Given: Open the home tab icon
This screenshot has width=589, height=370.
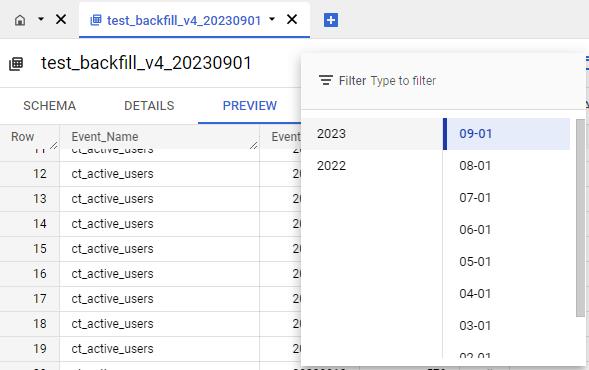Looking at the screenshot, I should pos(20,20).
